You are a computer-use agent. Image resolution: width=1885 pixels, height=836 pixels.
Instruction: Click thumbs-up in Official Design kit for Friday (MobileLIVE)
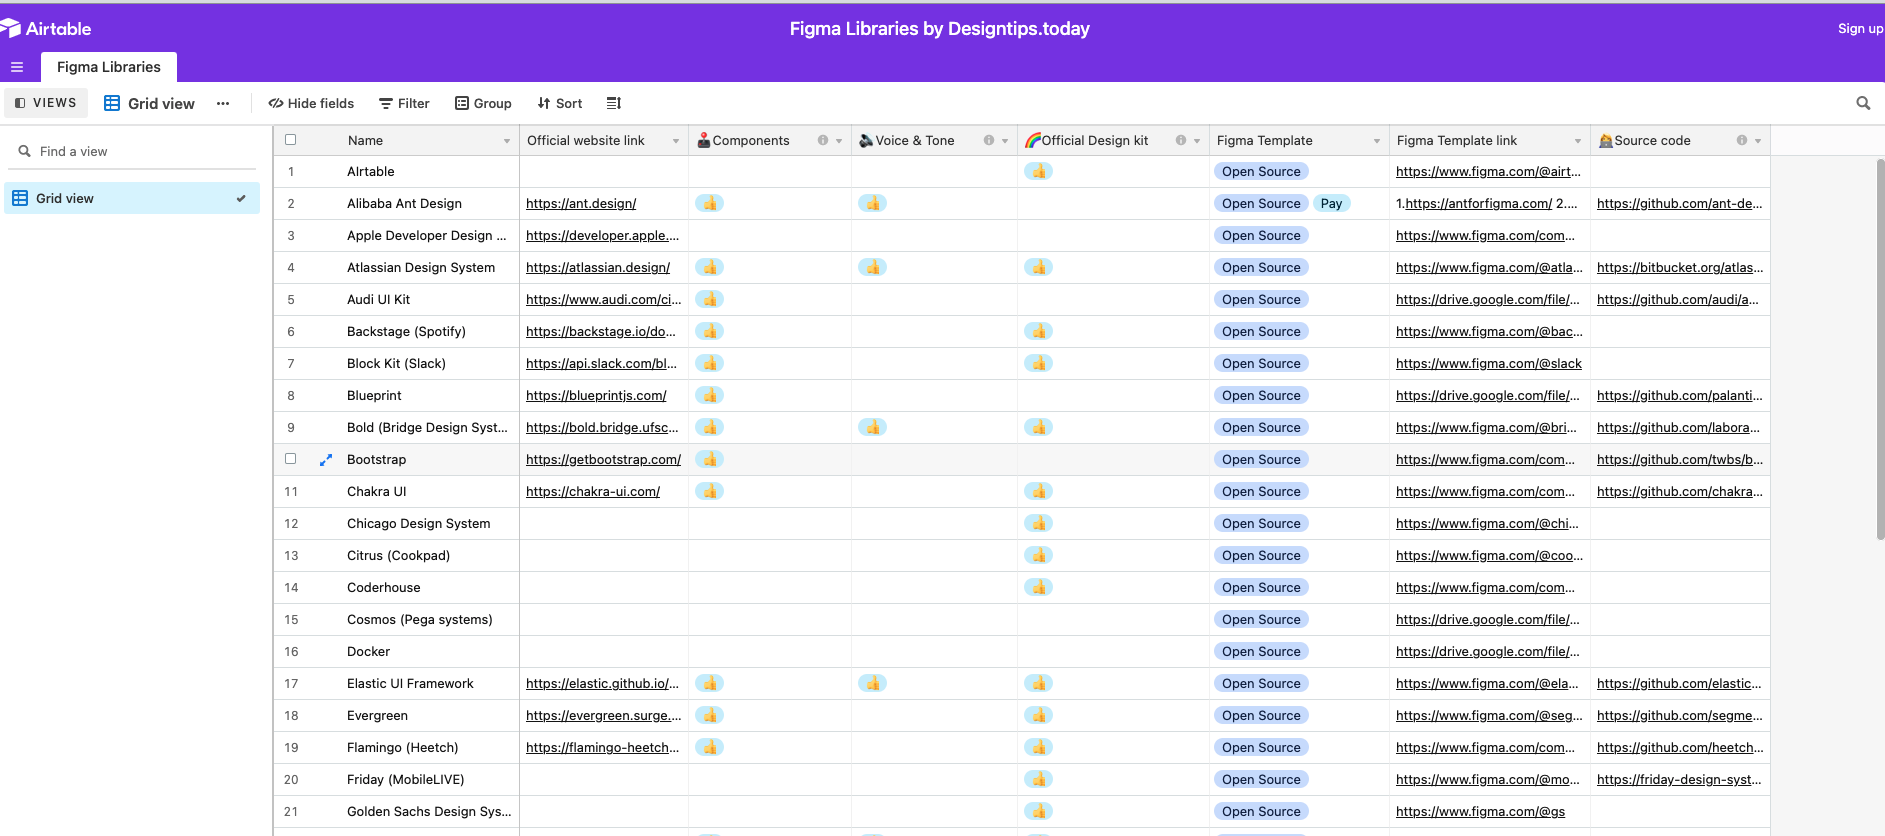tap(1039, 779)
